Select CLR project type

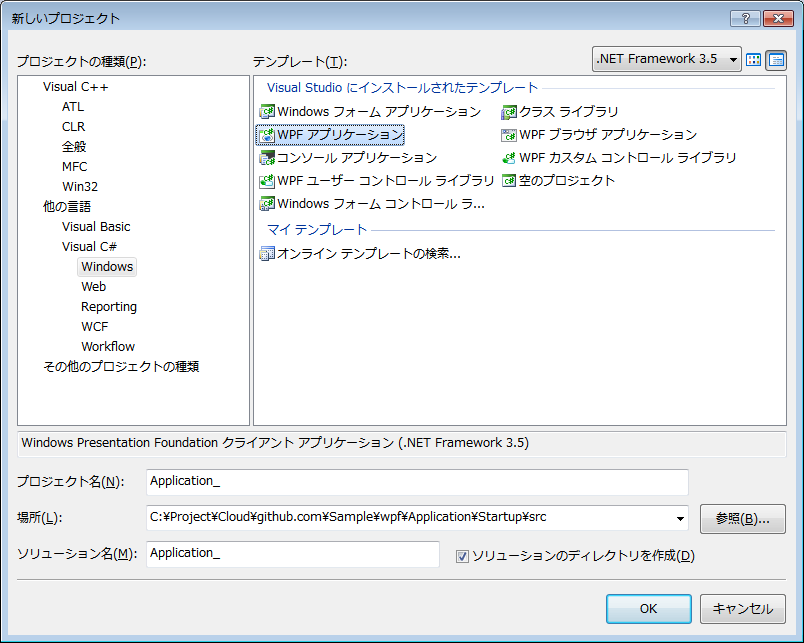73,127
